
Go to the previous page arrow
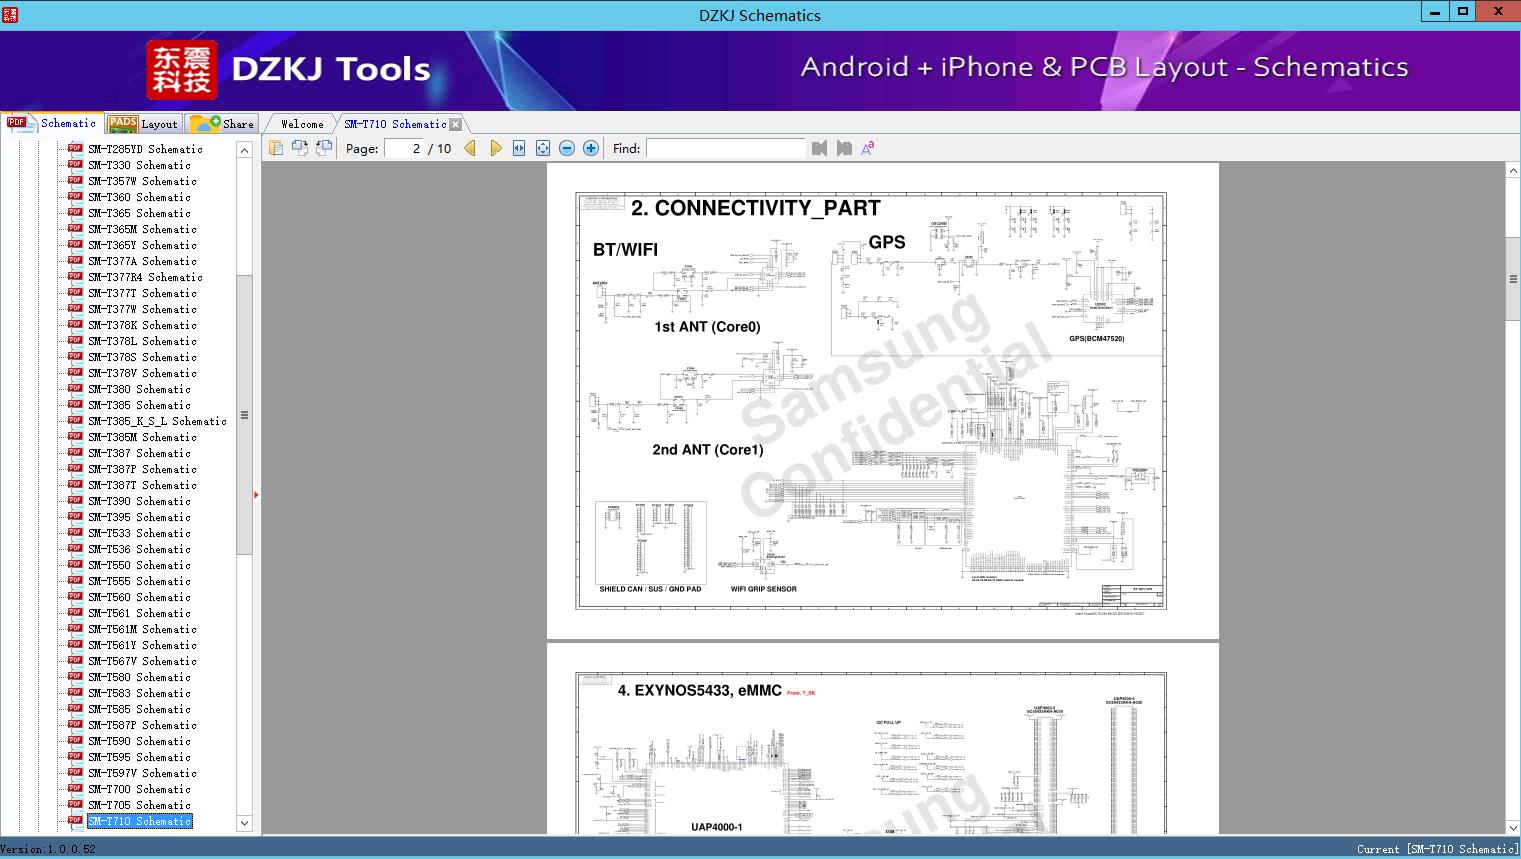[x=470, y=148]
